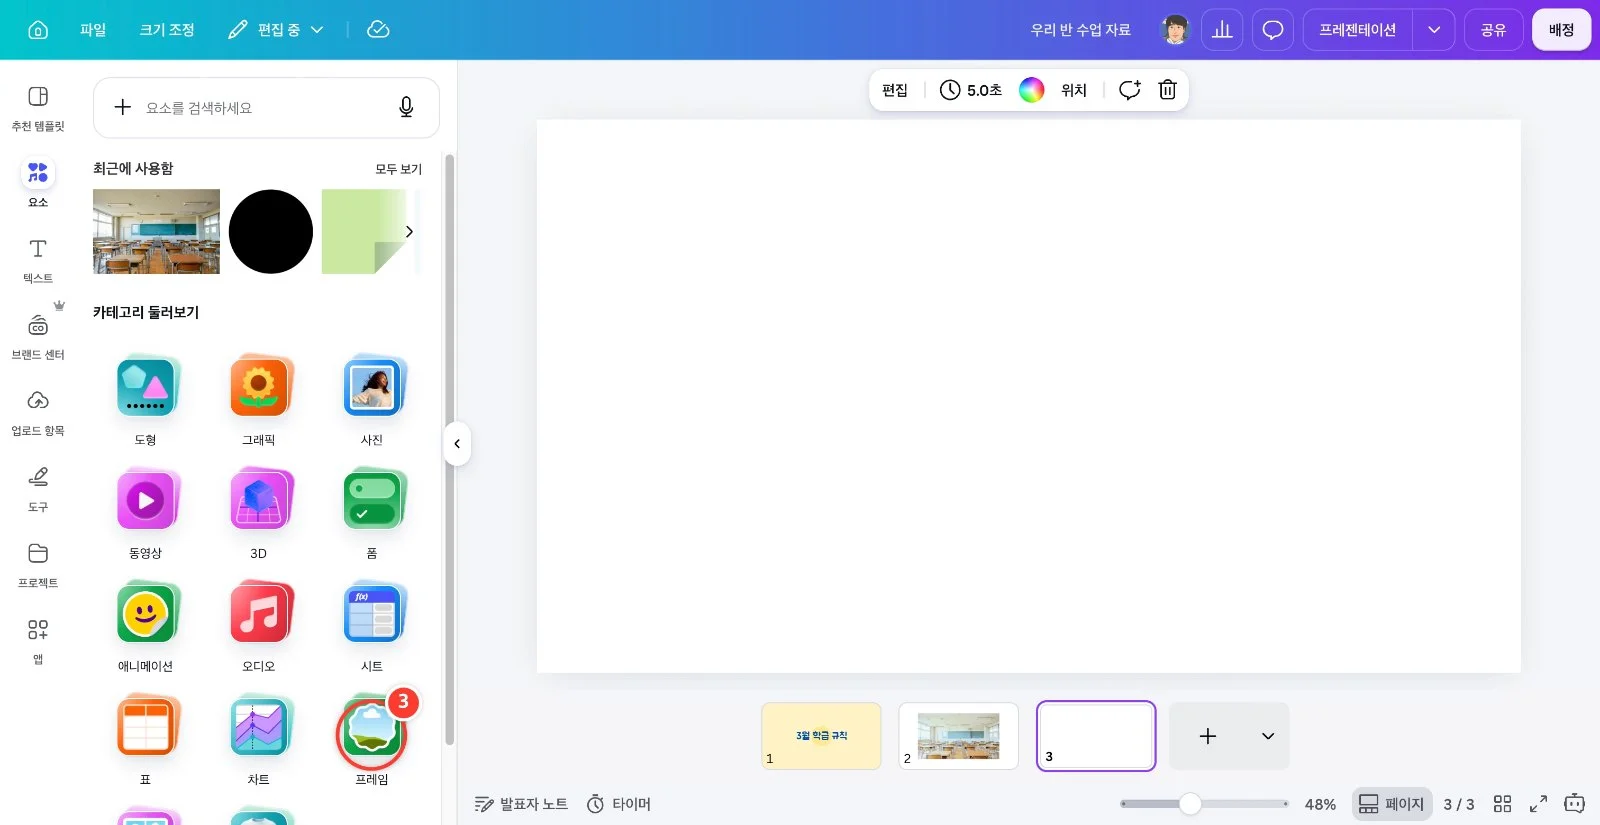Open the 타이머 timer
The image size is (1600, 825).
(x=619, y=804)
